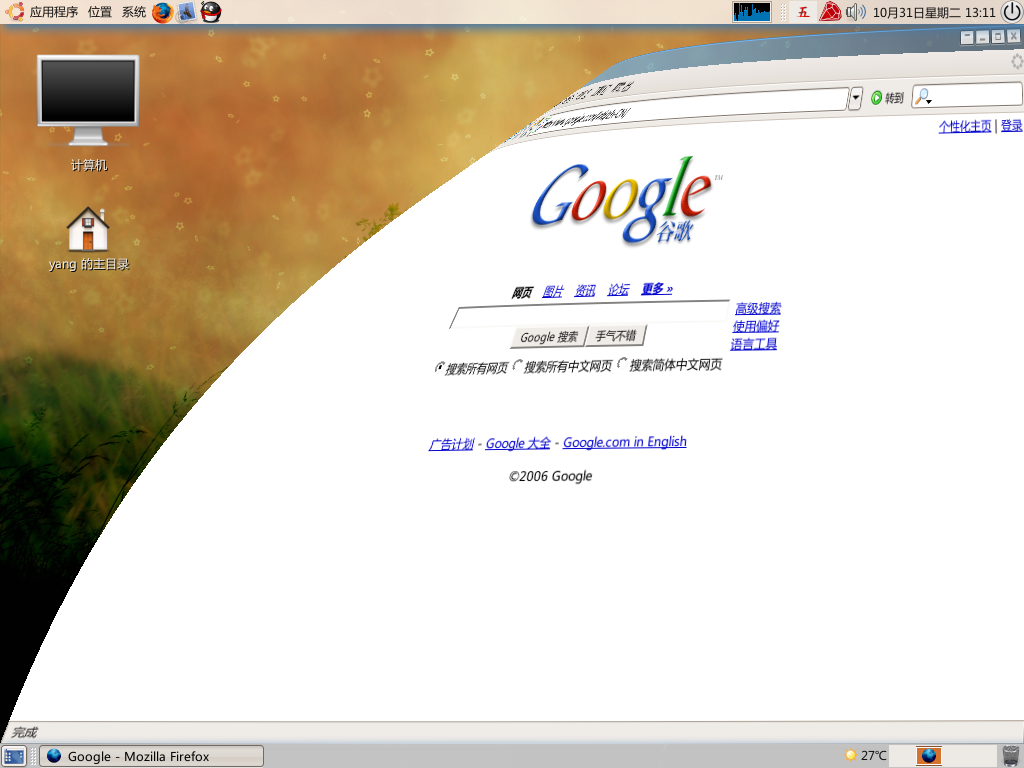Open the Google 大全 link
1024x768 pixels.
tap(518, 443)
